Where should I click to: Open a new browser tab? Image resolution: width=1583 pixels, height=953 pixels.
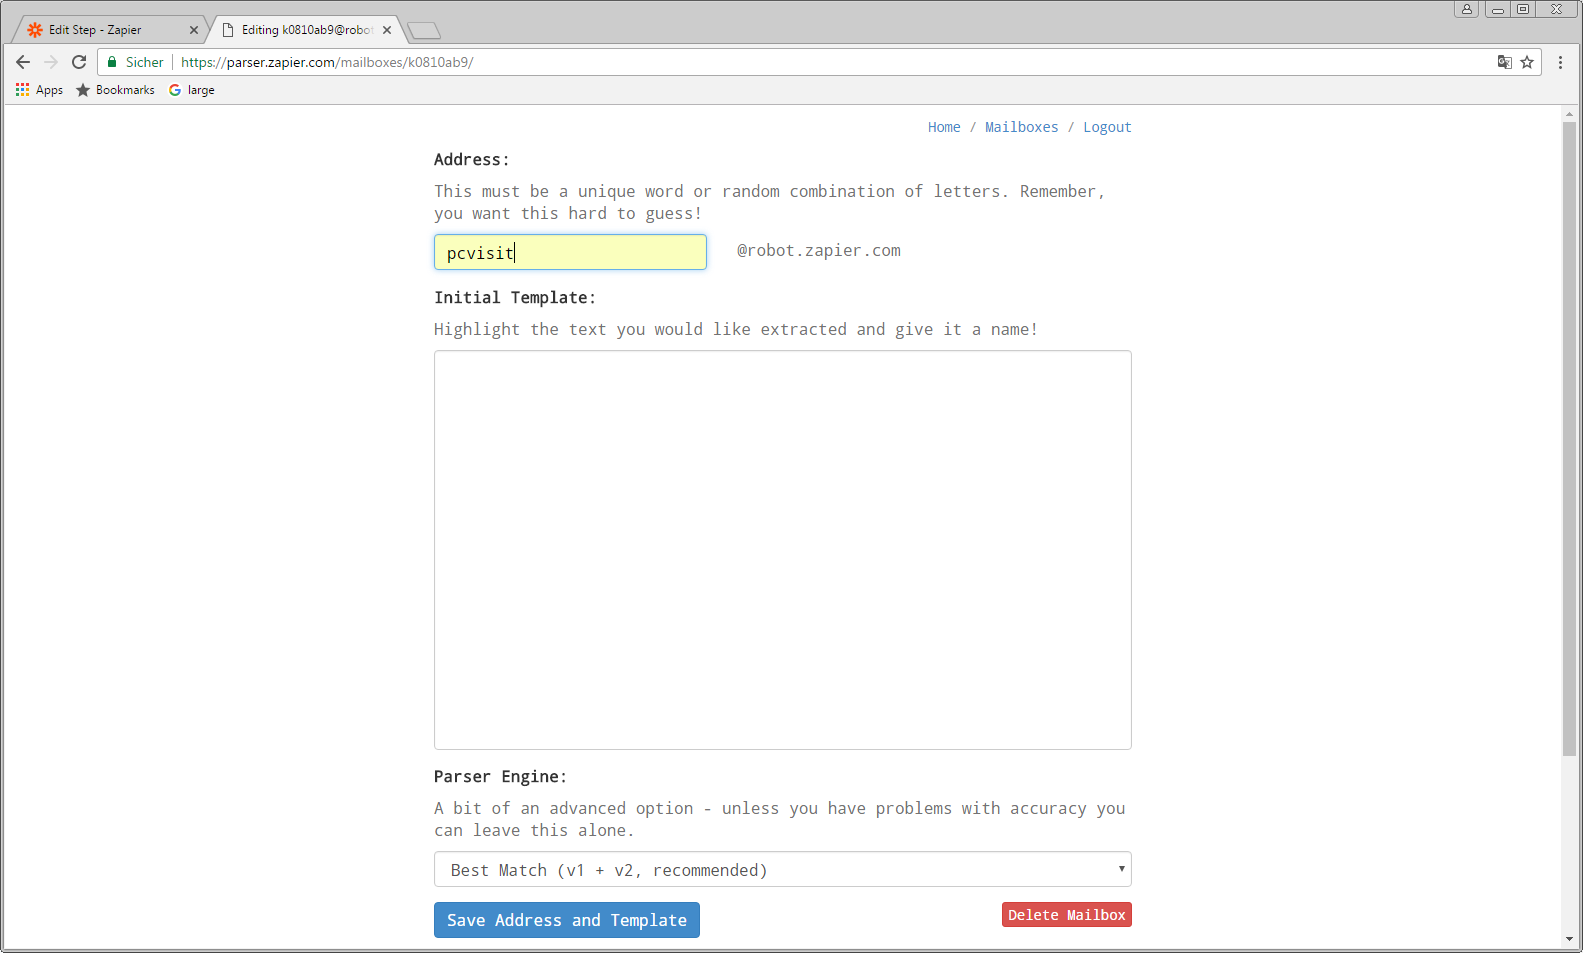(424, 30)
